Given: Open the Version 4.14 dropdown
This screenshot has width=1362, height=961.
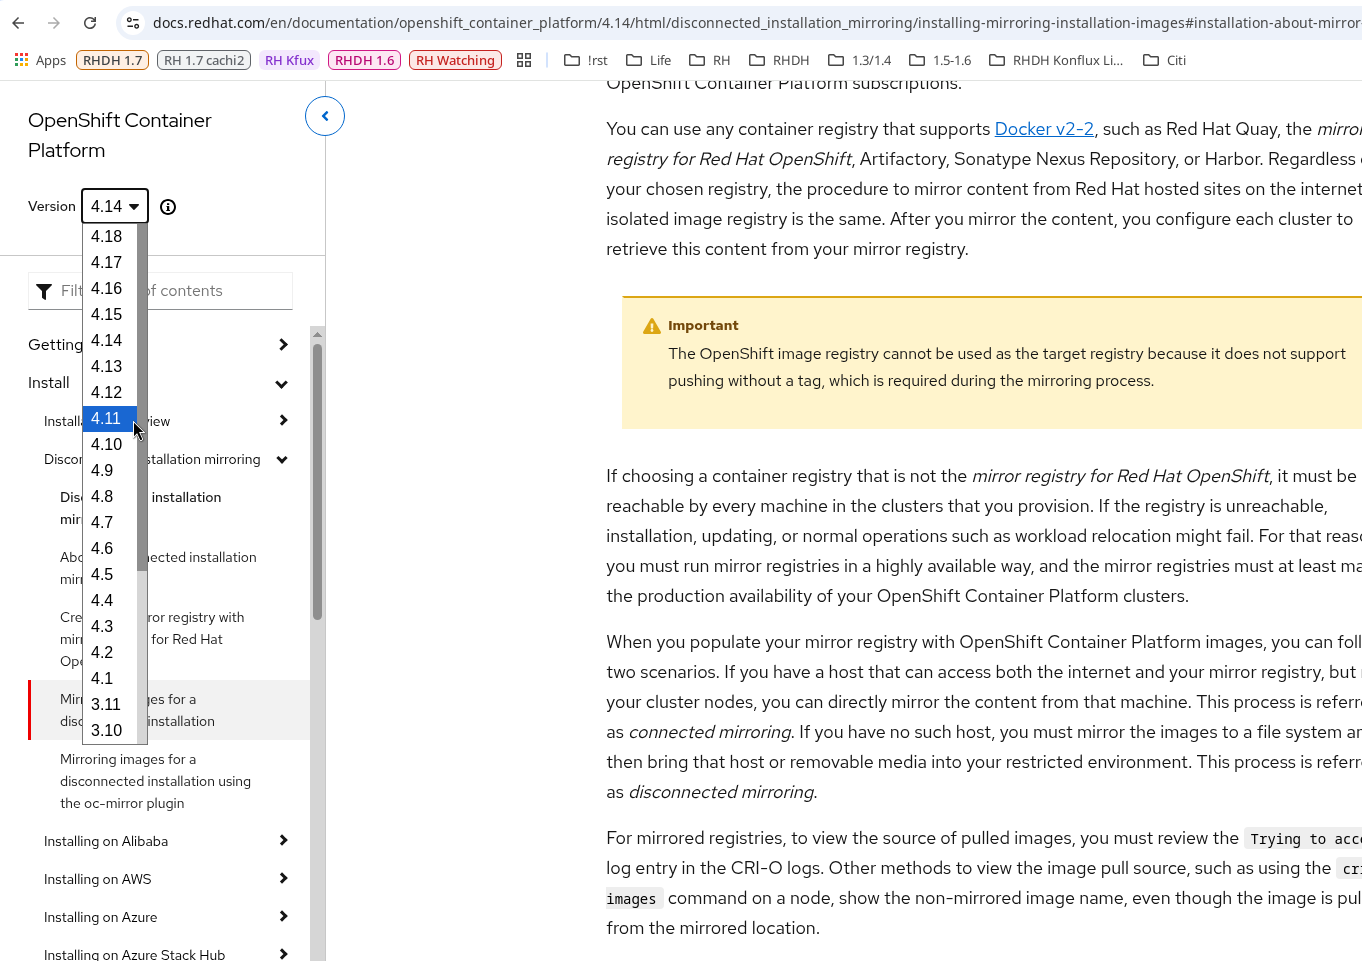Looking at the screenshot, I should coord(114,206).
